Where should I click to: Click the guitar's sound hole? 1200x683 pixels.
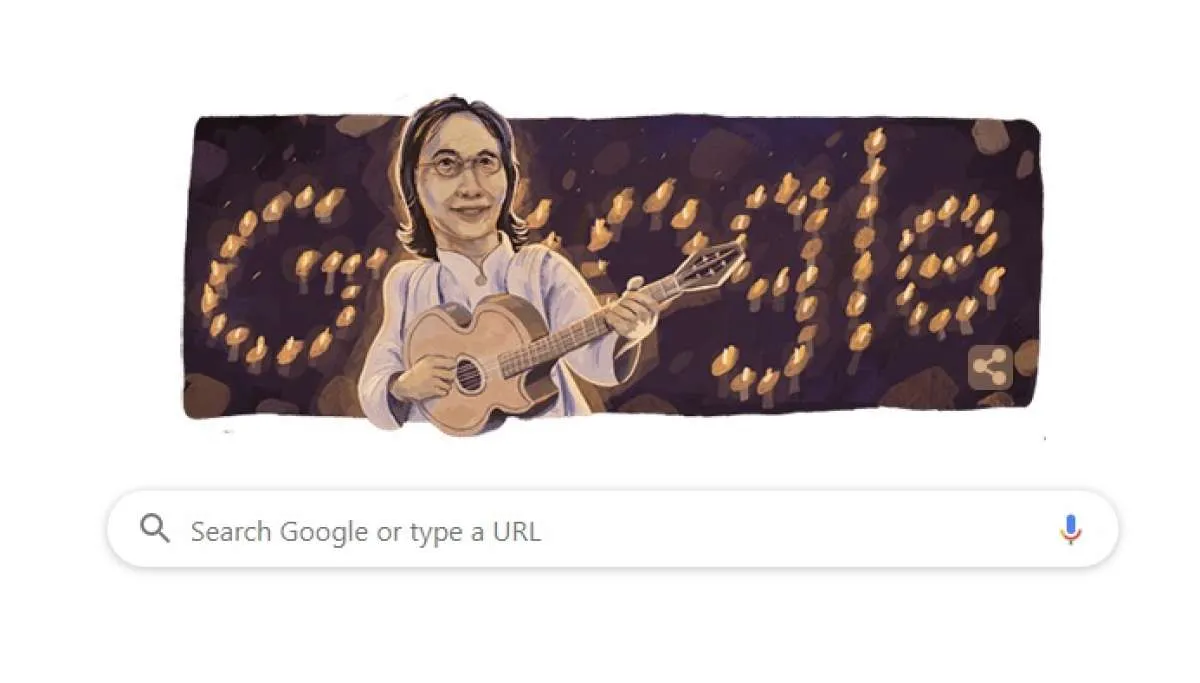467,373
